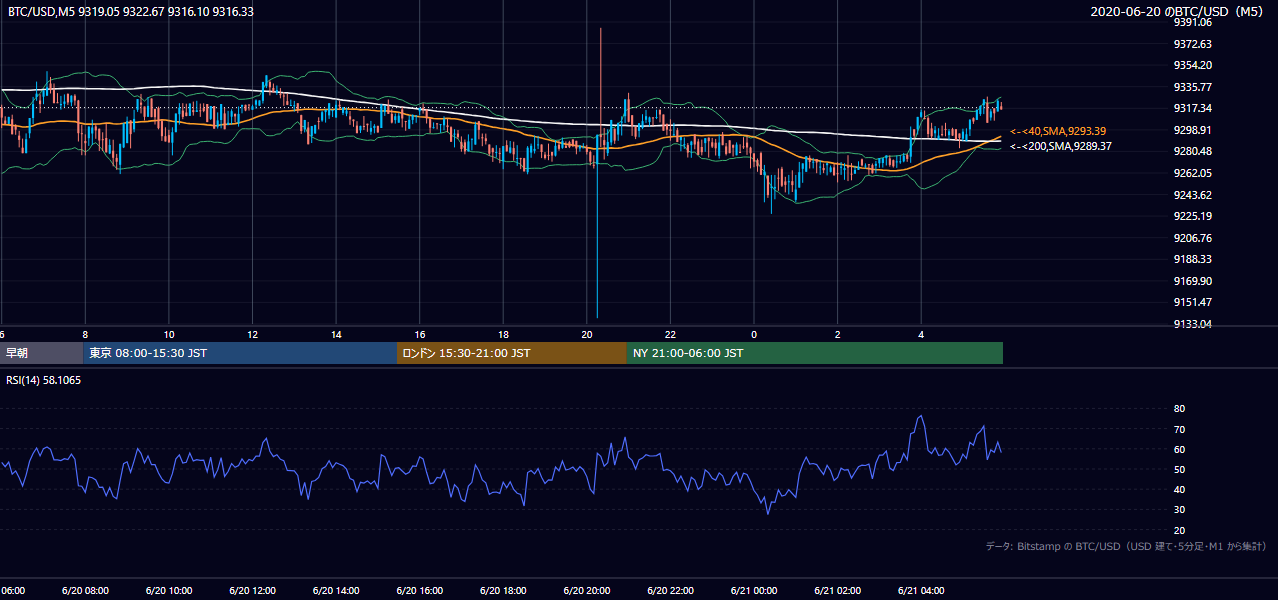
Task: Click the RSI(14) 58.1065 indicator label
Action: 44,381
